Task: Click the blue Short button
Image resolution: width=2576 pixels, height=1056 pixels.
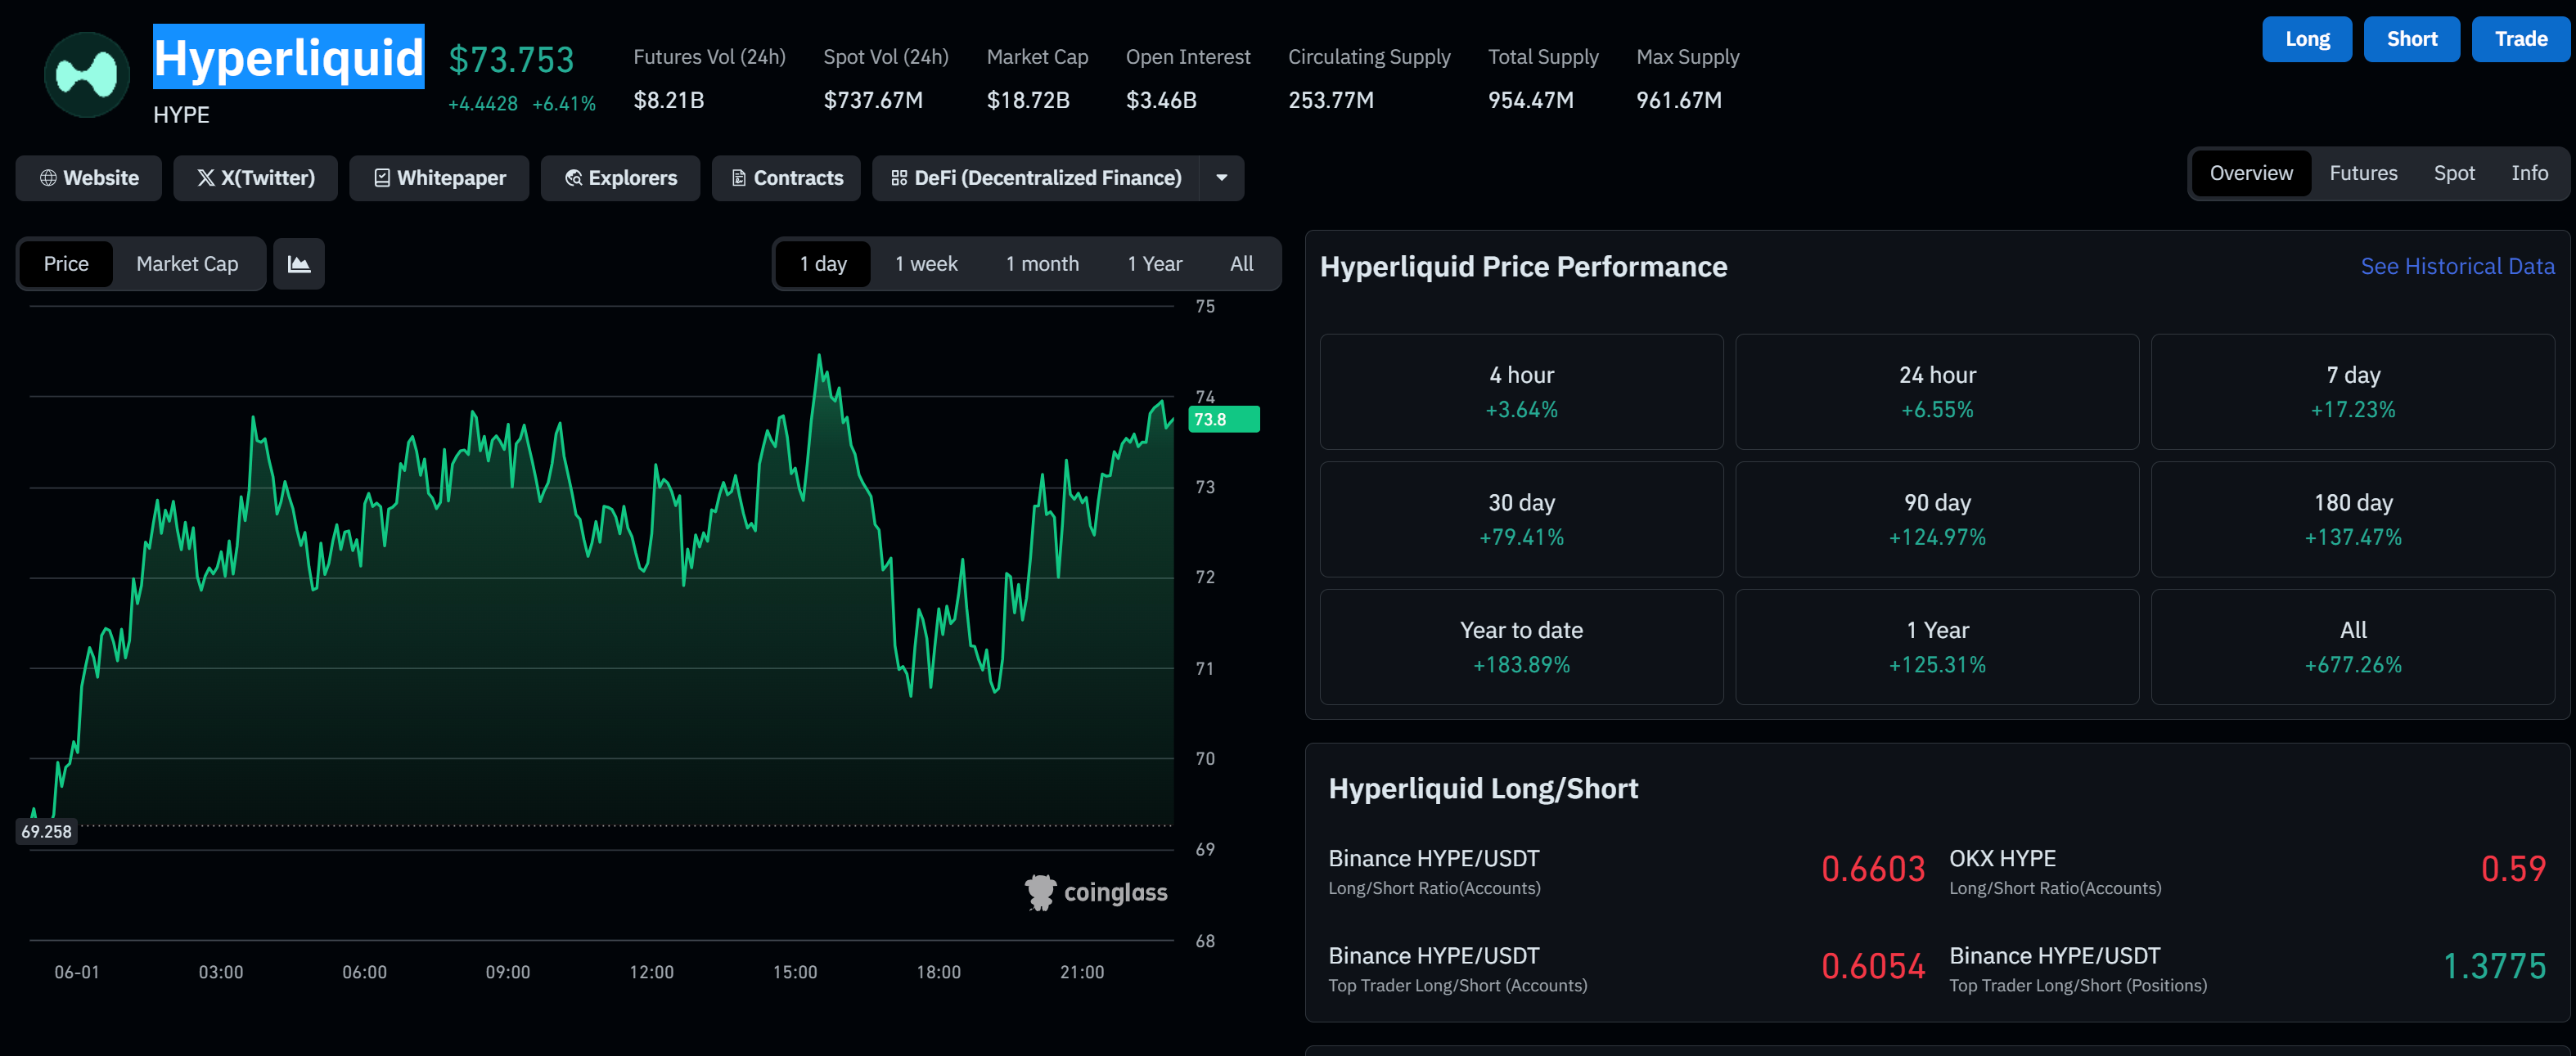Action: coord(2412,39)
